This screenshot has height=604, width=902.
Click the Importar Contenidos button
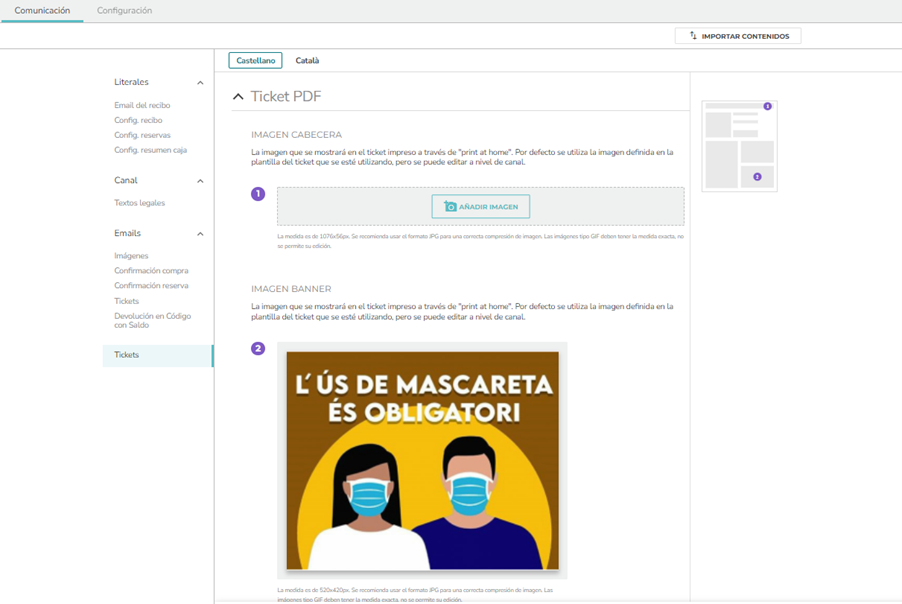click(738, 36)
